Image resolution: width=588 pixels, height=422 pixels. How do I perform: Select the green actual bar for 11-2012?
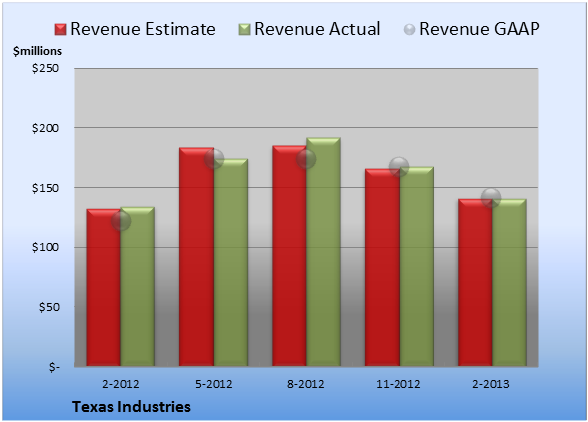416,266
